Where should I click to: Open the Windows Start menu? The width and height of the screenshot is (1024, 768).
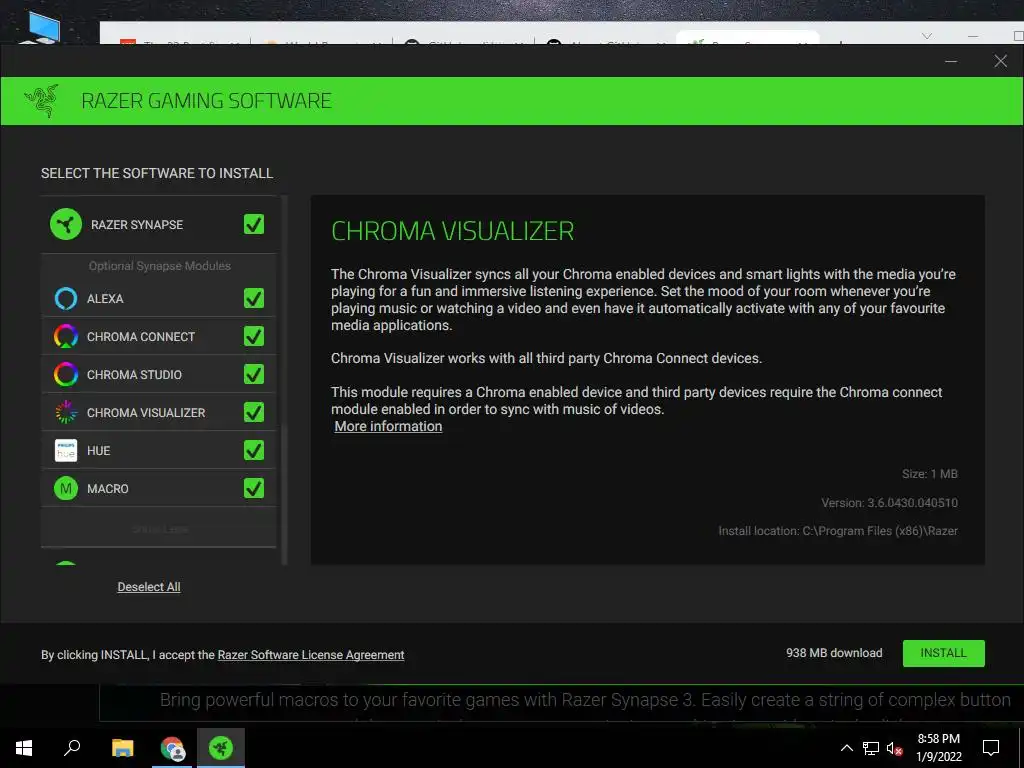pos(24,748)
